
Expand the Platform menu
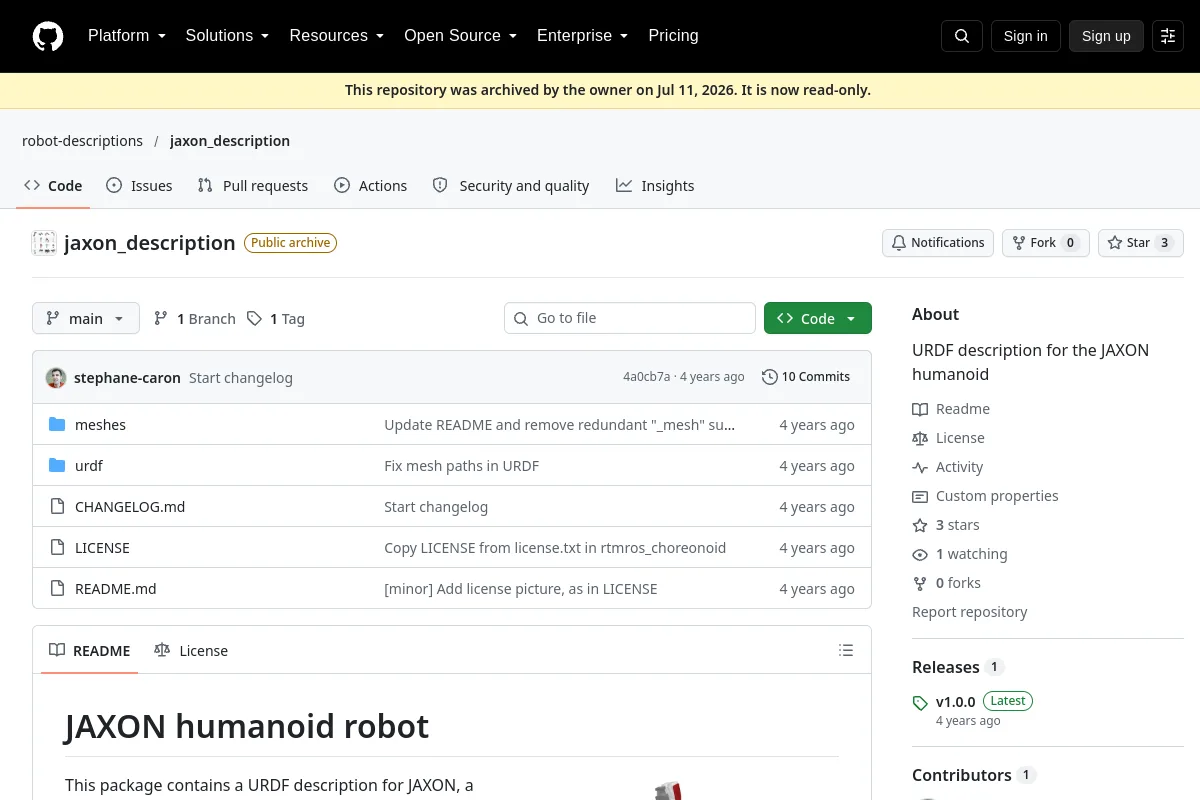point(126,36)
